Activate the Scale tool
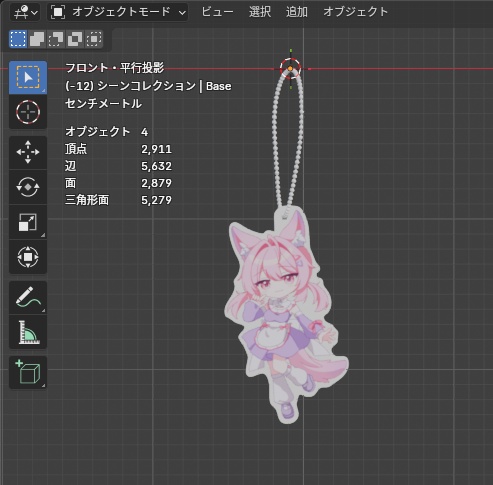 [x=28, y=222]
